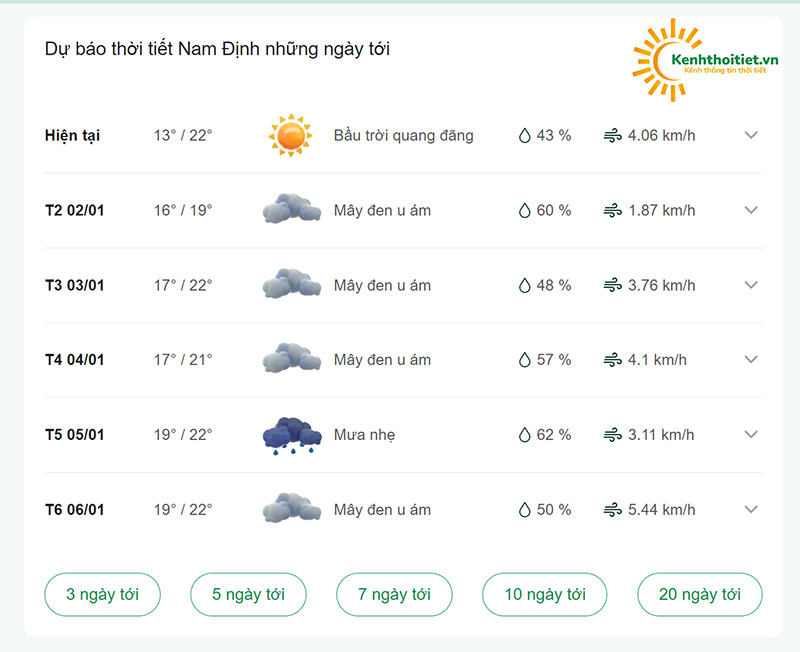Image resolution: width=800 pixels, height=652 pixels.
Task: Expand details for T2 02/01 with chevron
Action: coord(751,210)
